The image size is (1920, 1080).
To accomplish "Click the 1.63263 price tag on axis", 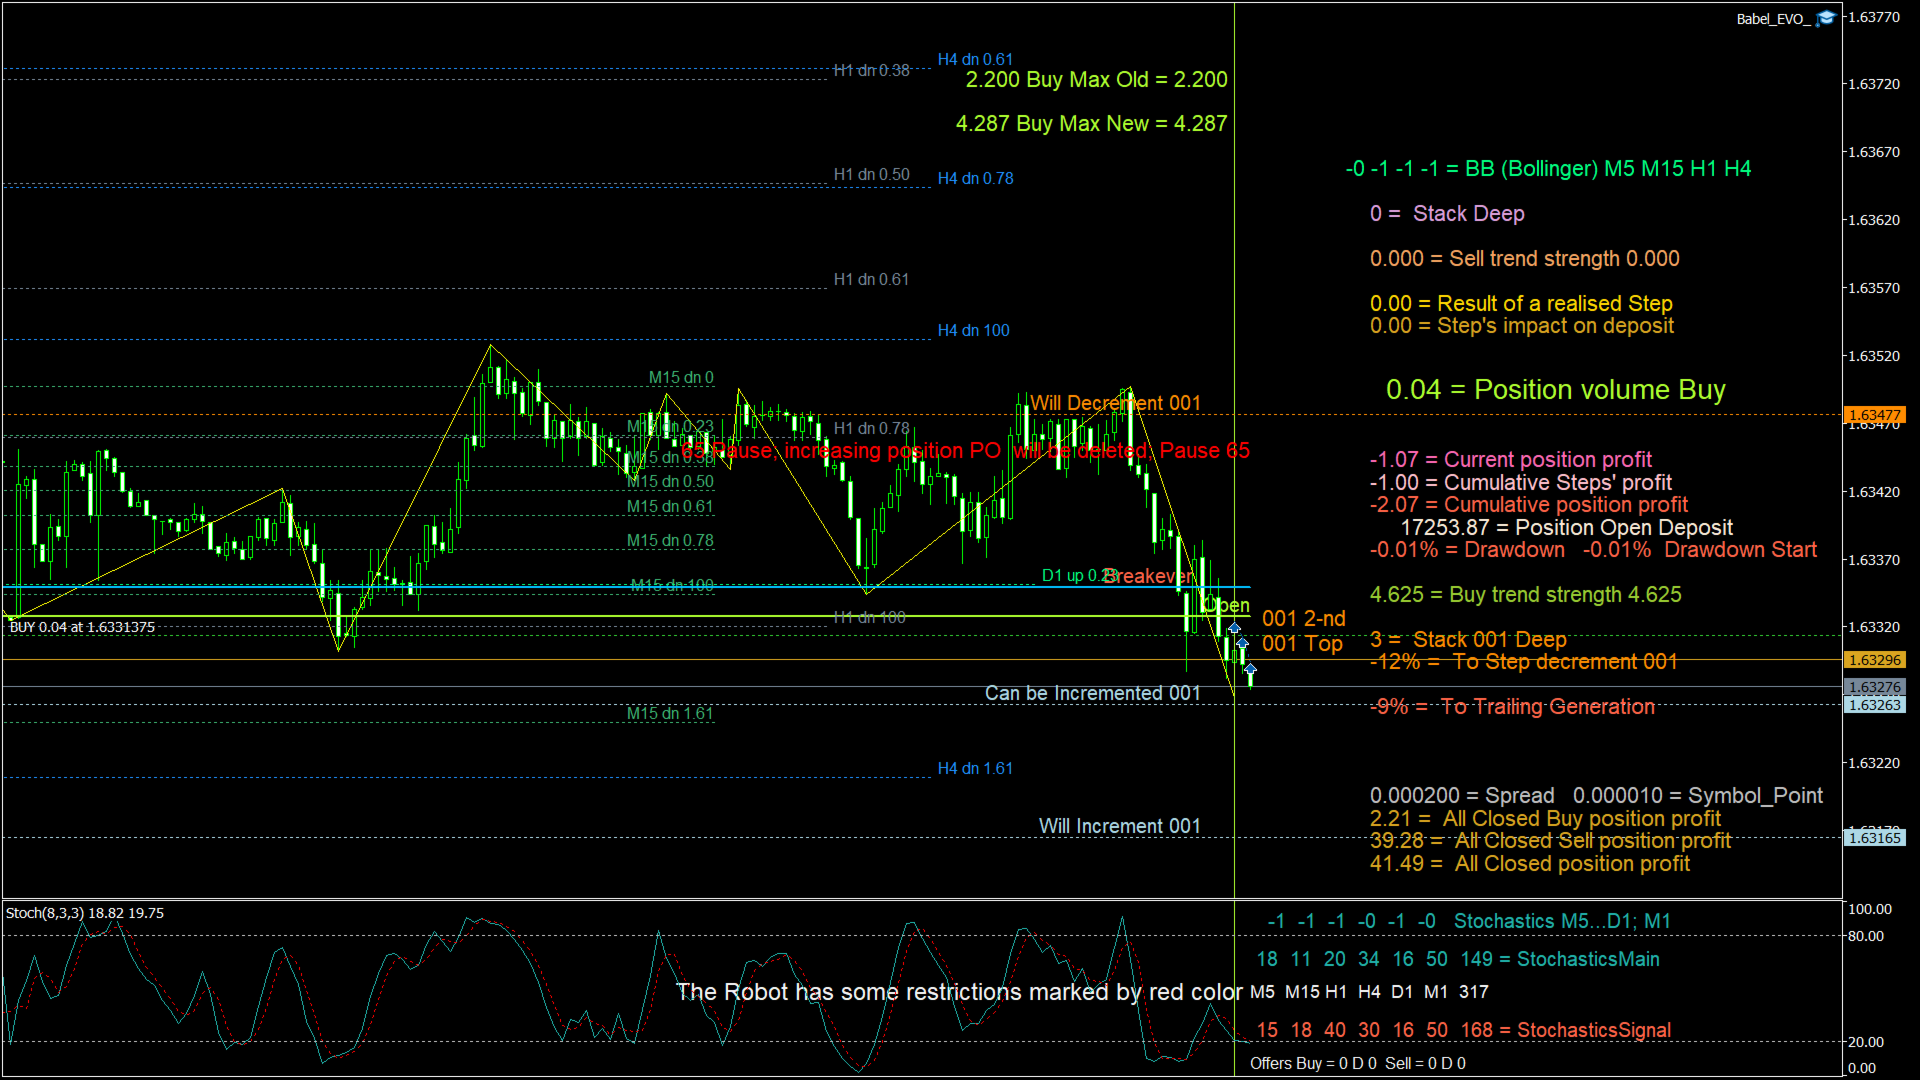I will [x=1874, y=705].
